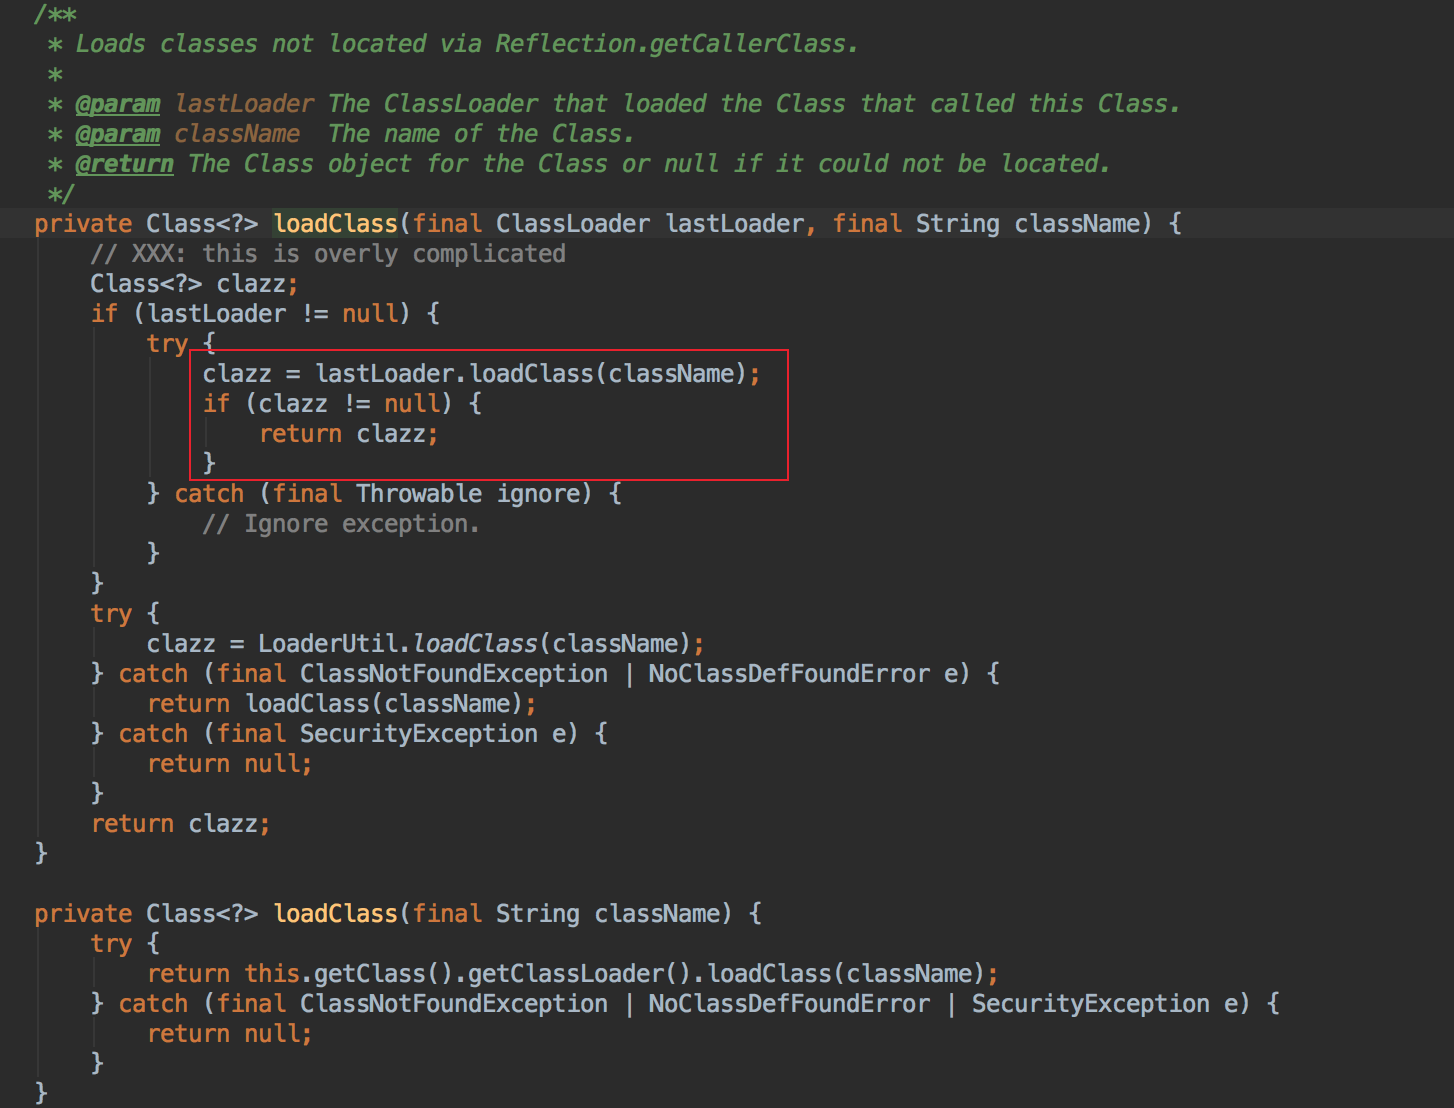1454x1108 pixels.
Task: Click lastLoader in the null-check if statement
Action: [216, 314]
